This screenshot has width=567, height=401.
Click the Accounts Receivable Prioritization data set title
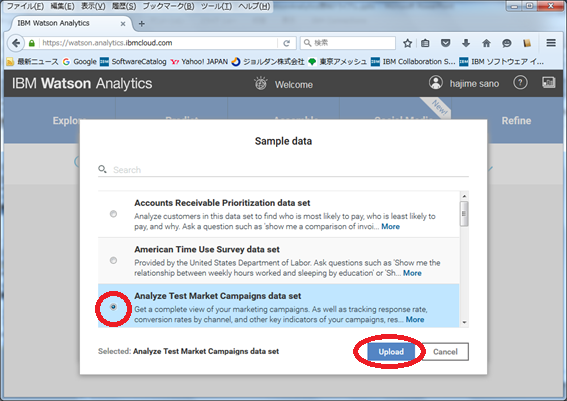click(222, 203)
